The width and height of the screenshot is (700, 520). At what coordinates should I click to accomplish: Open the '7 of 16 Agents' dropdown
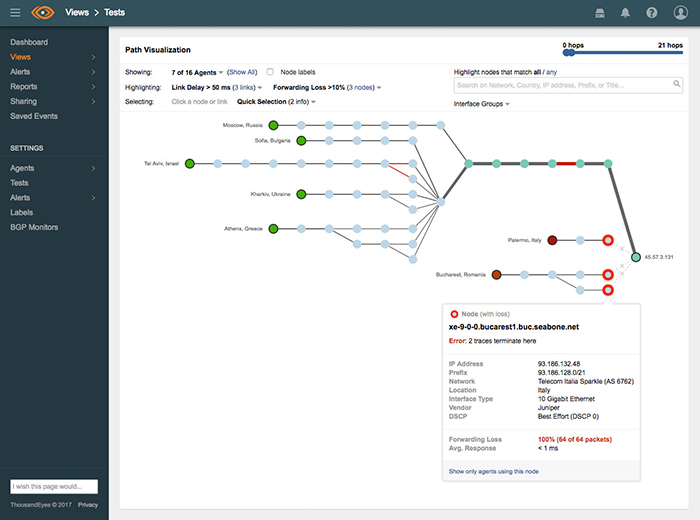pos(198,72)
